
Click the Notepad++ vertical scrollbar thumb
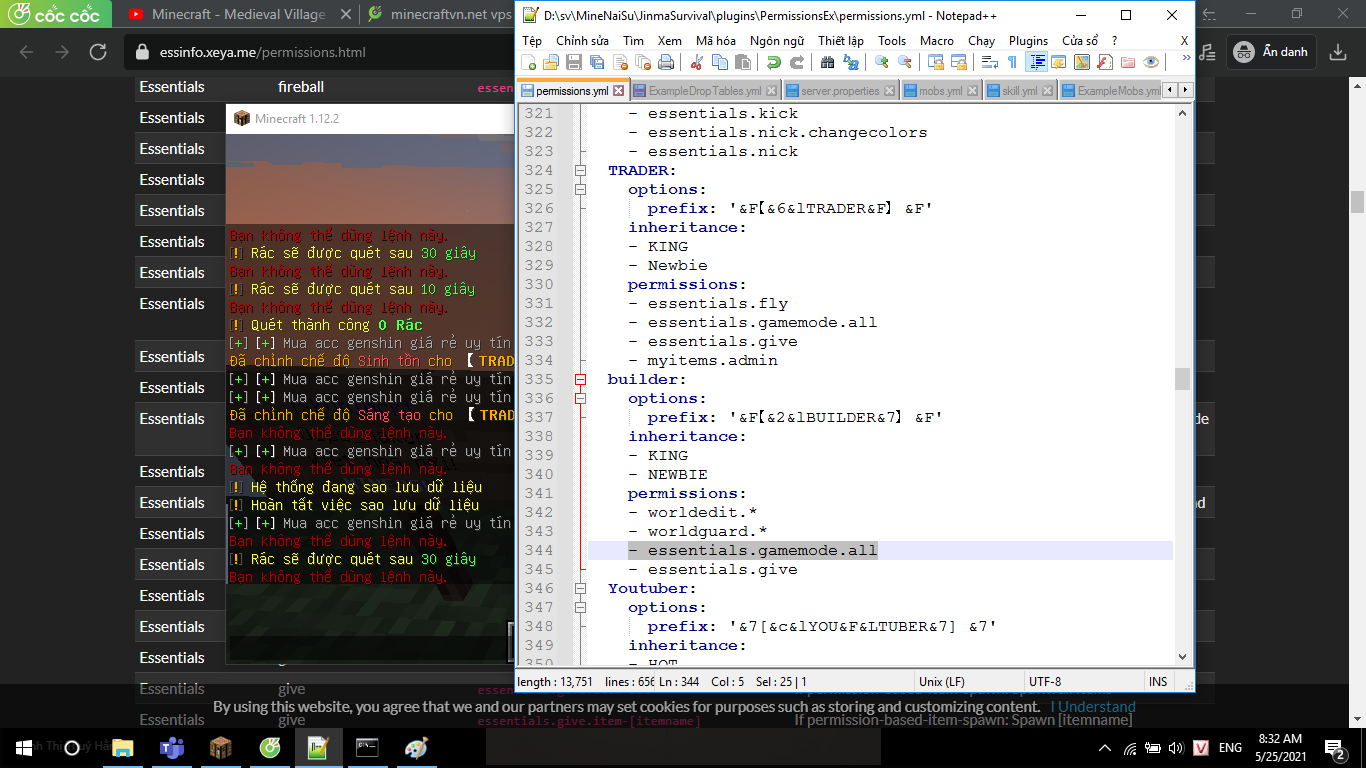coord(1183,378)
